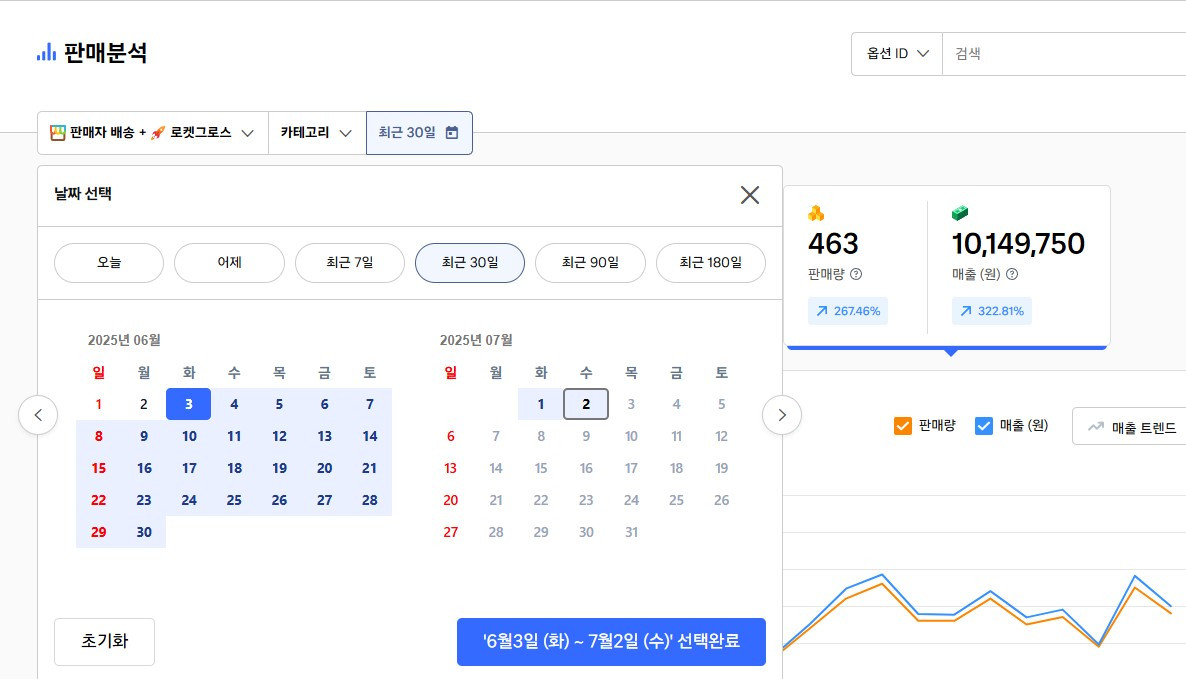
Task: Confirm date range with 선택완료 button
Action: tap(611, 641)
